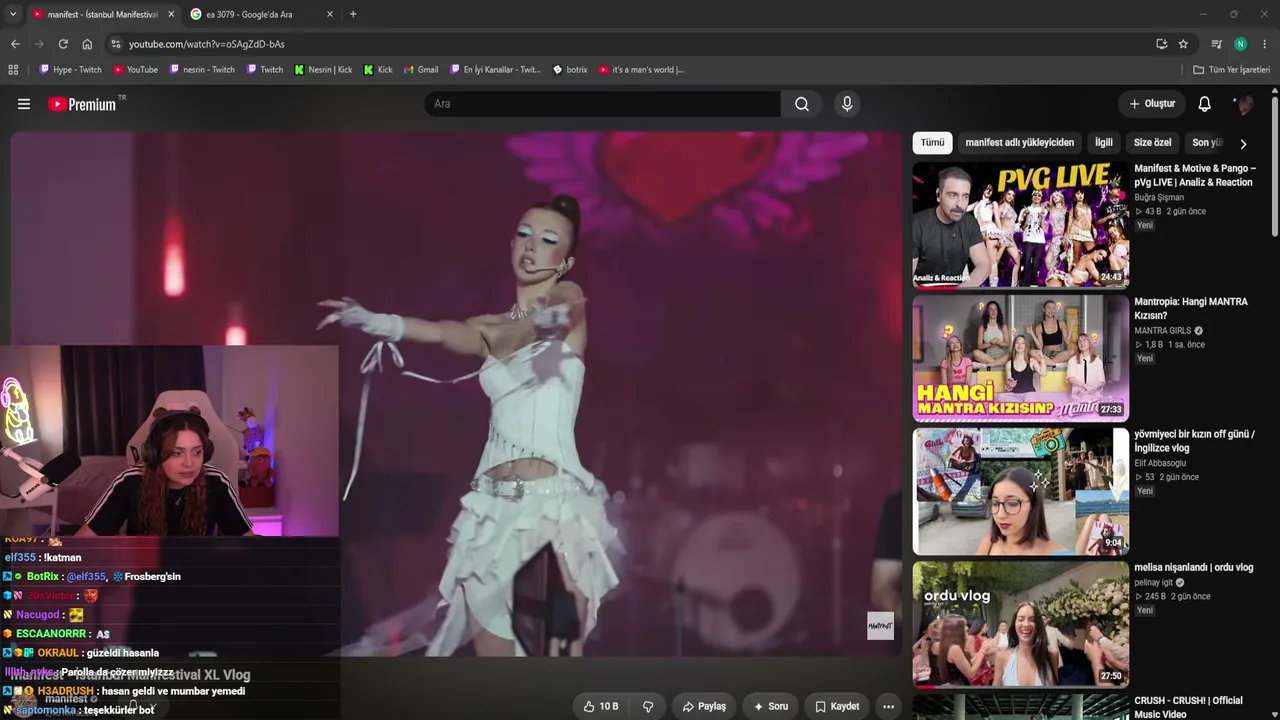The width and height of the screenshot is (1280, 720).
Task: Open the Kick bookmark
Action: tap(378, 70)
